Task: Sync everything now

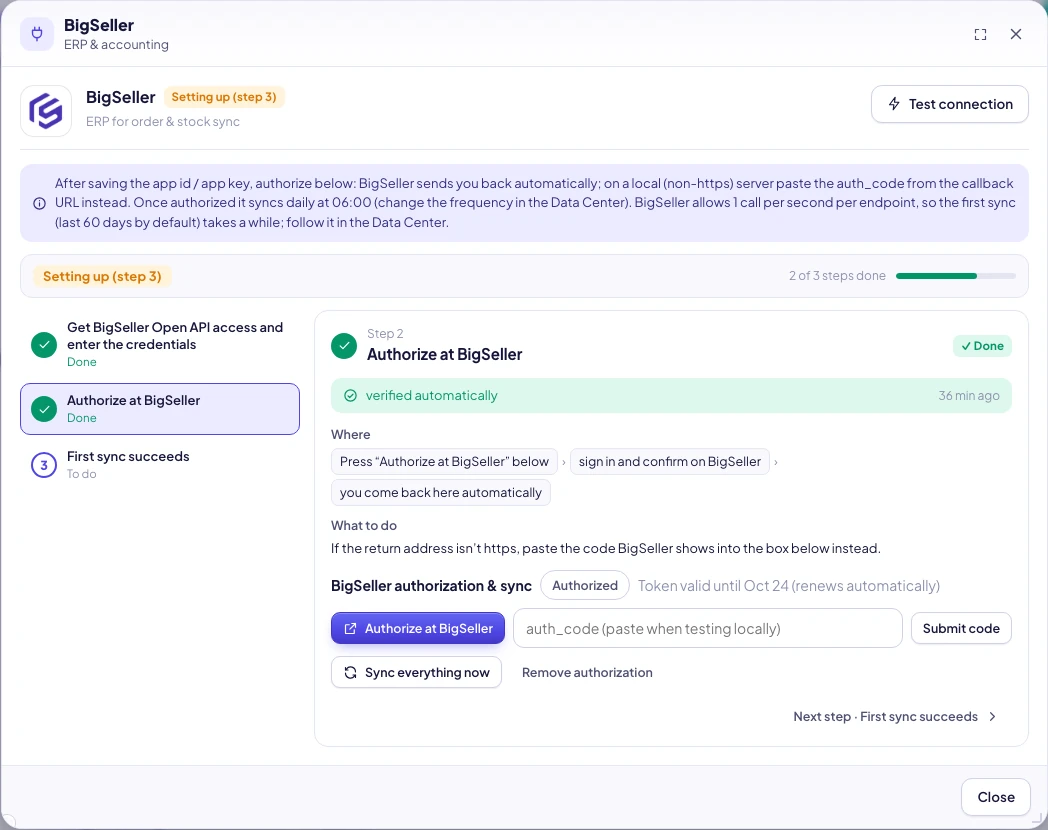Action: 416,672
